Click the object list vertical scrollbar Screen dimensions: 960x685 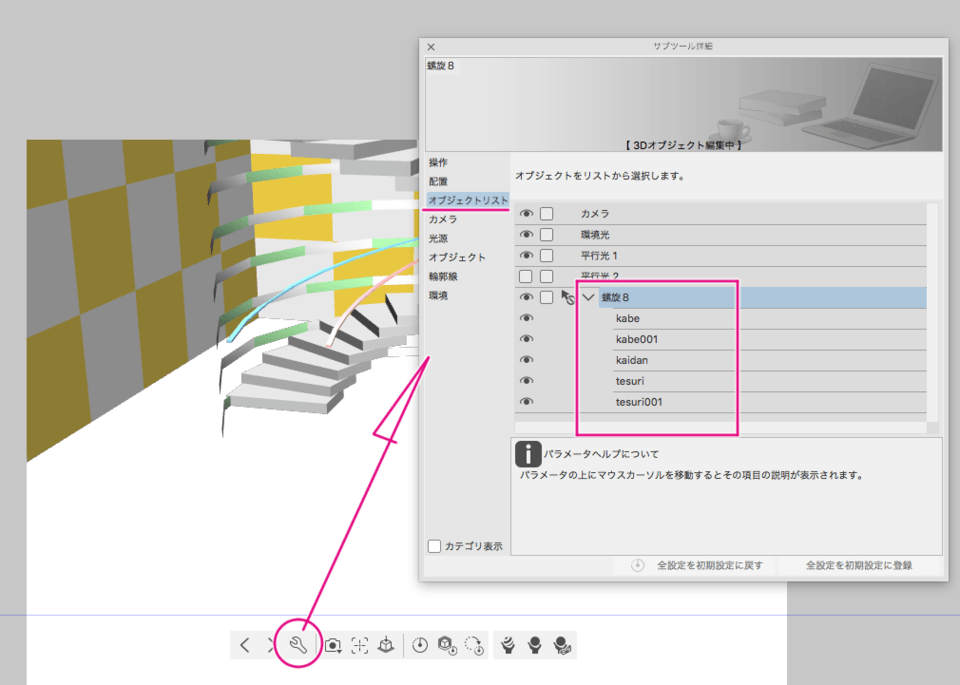click(932, 312)
